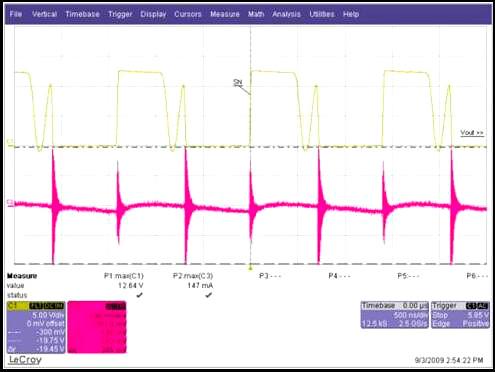Click the C1 channel descriptor box
The image size is (495, 372).
tap(36, 327)
